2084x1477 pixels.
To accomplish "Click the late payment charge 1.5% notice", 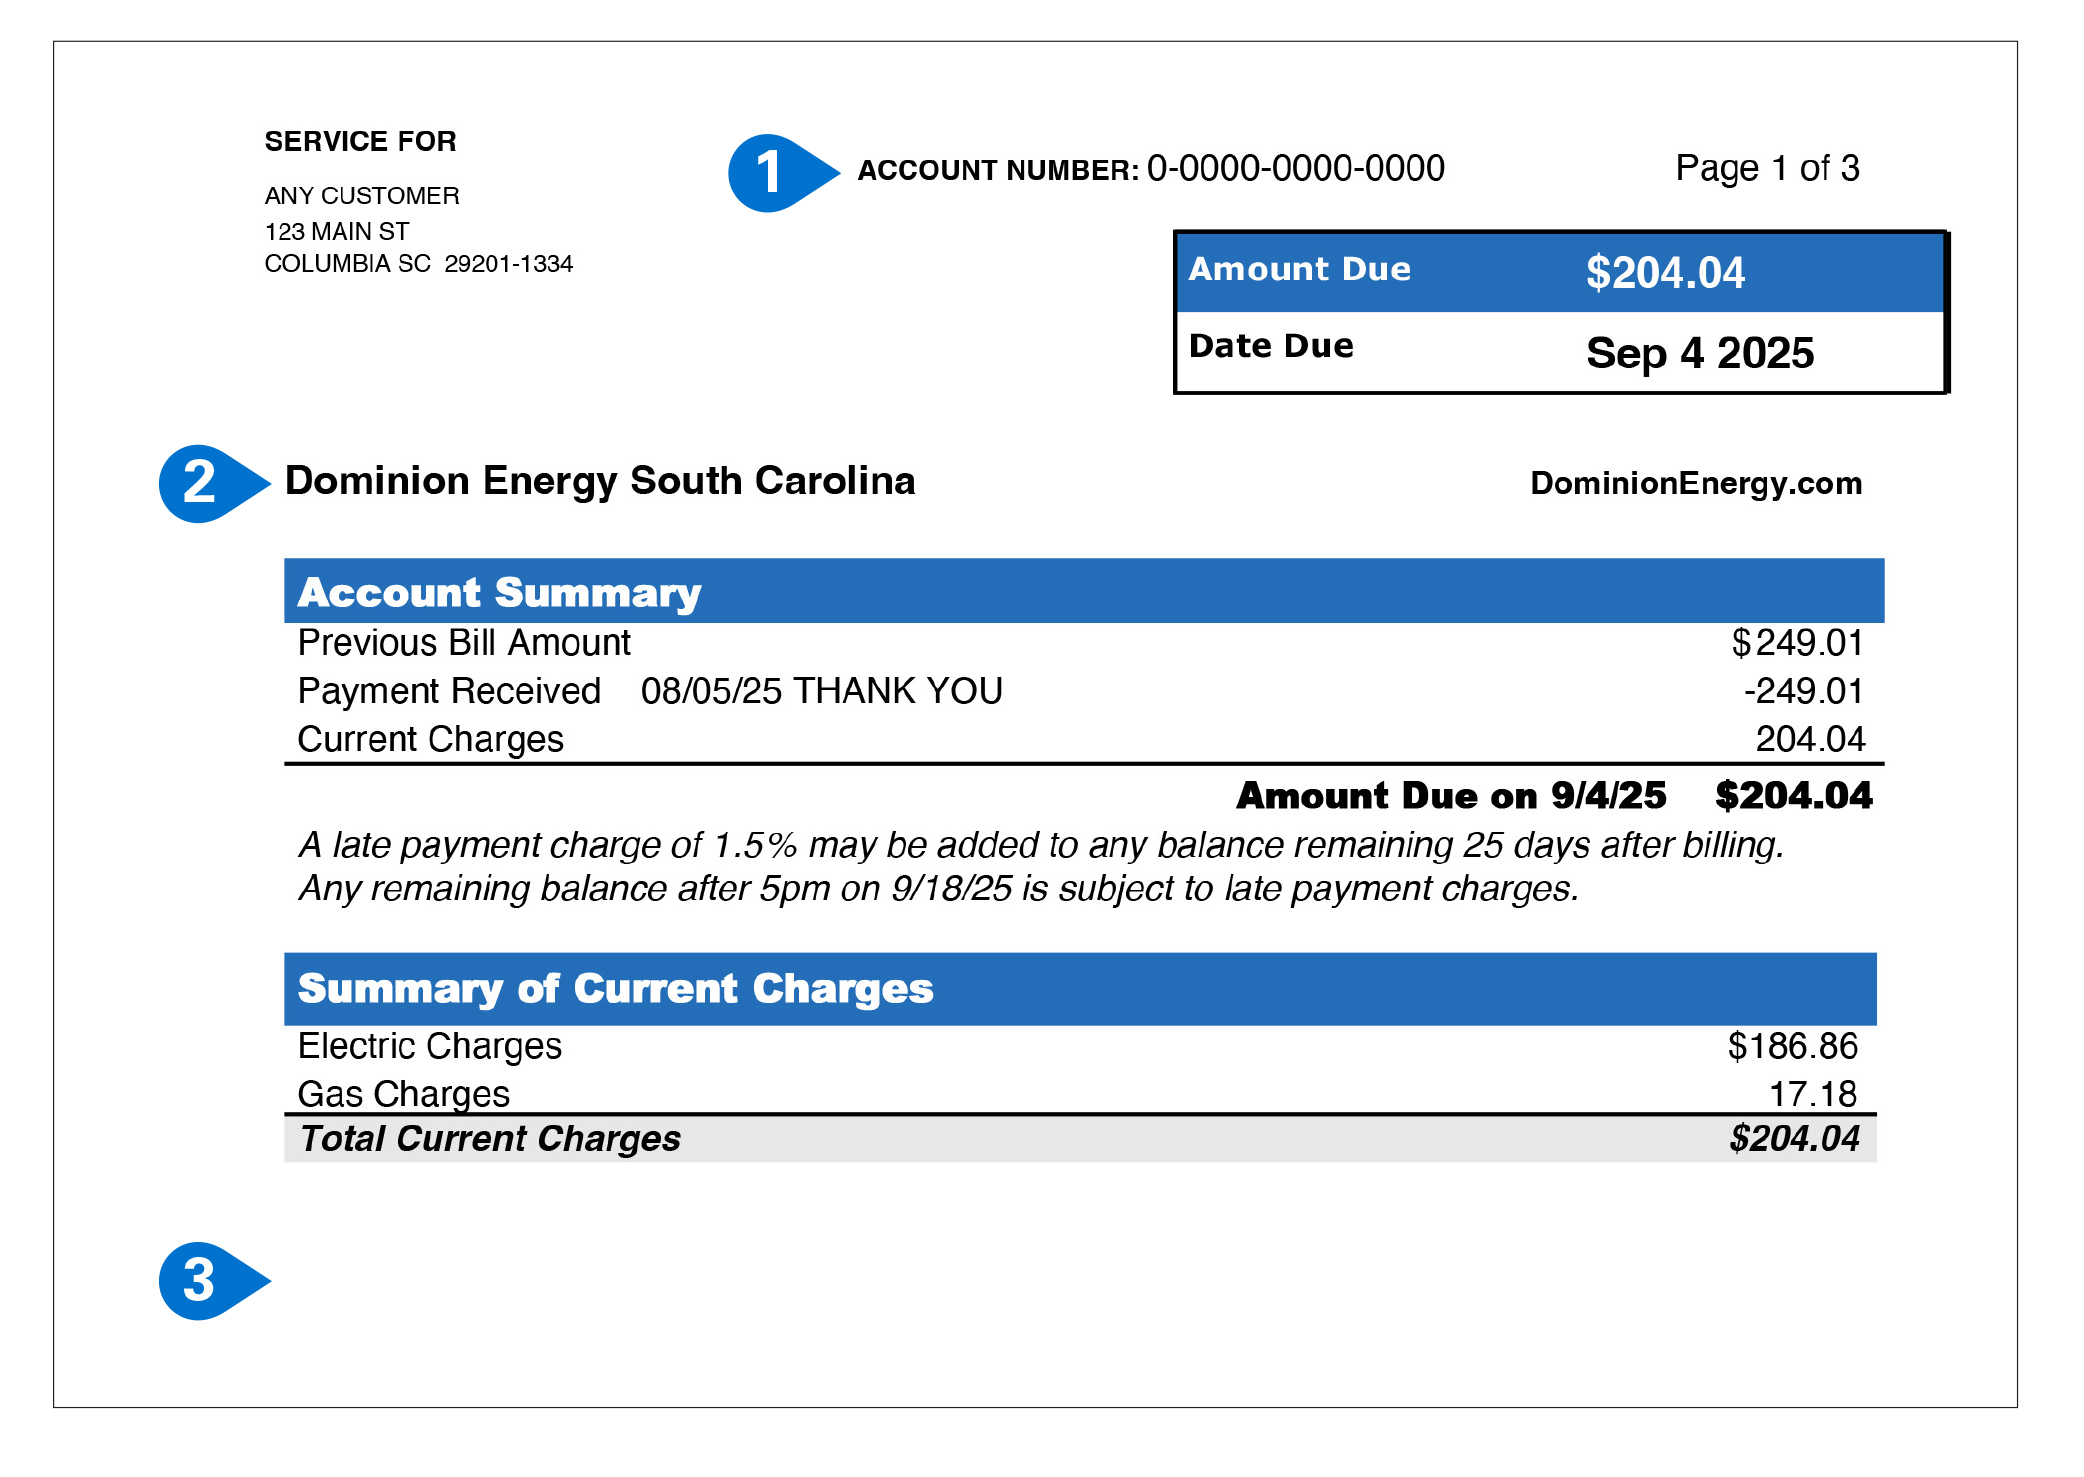I will pos(1041,846).
